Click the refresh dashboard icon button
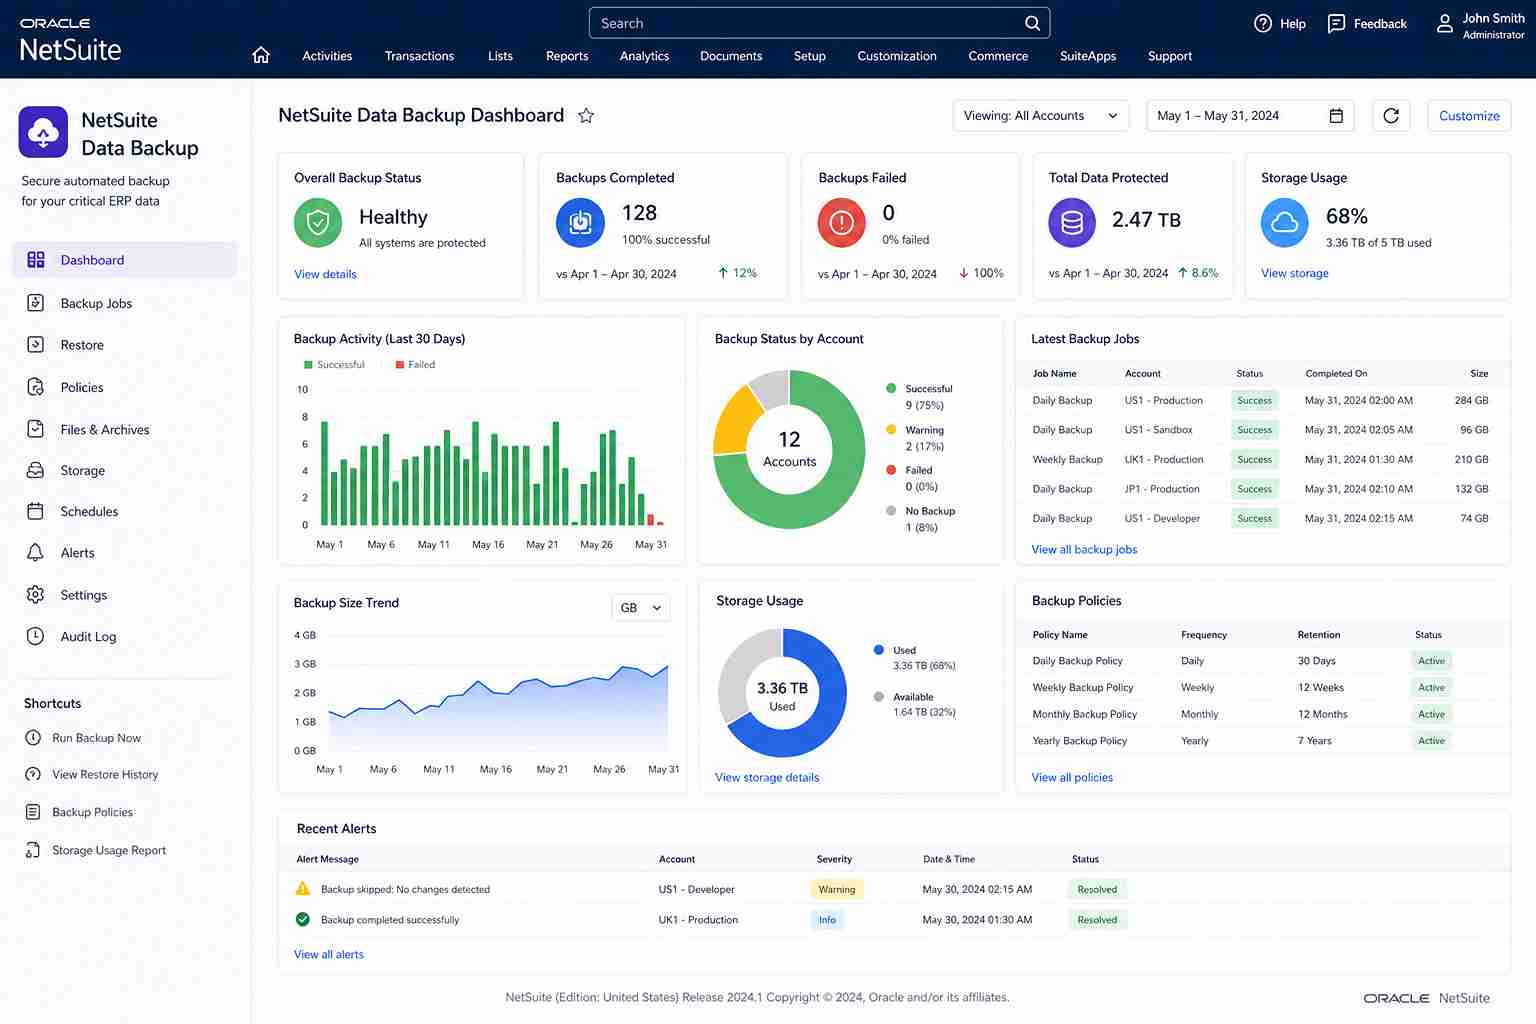This screenshot has width=1536, height=1024. click(x=1391, y=116)
